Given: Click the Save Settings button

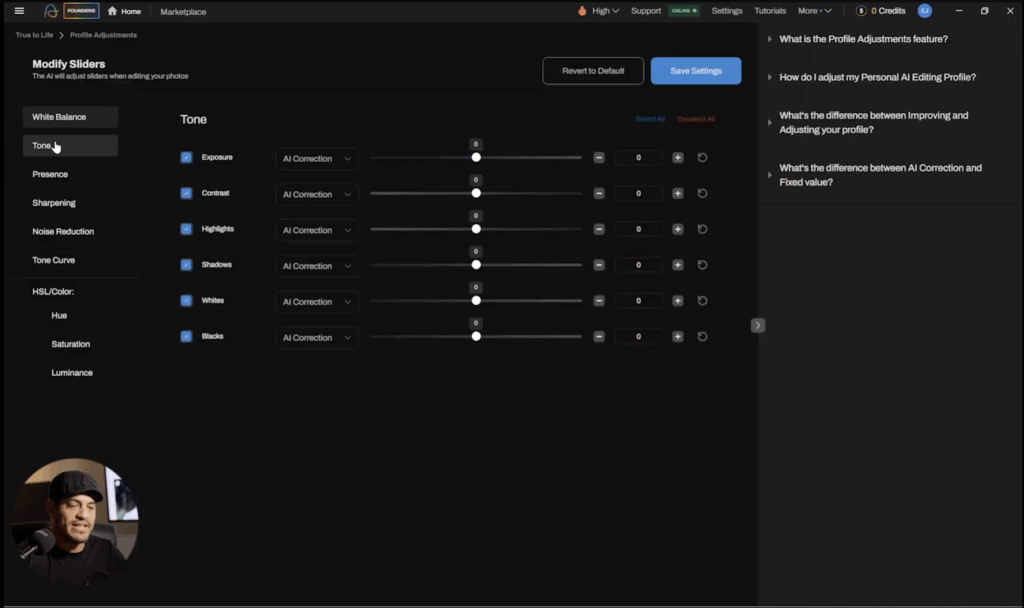Looking at the screenshot, I should pos(696,70).
